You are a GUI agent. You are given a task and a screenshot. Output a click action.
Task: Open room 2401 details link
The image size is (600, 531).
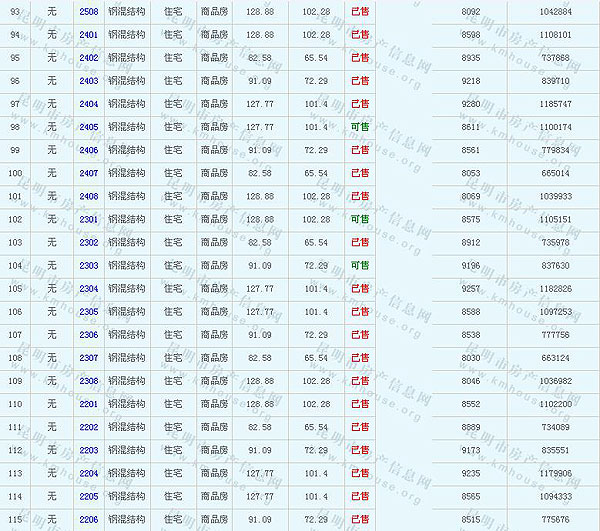pyautogui.click(x=89, y=35)
